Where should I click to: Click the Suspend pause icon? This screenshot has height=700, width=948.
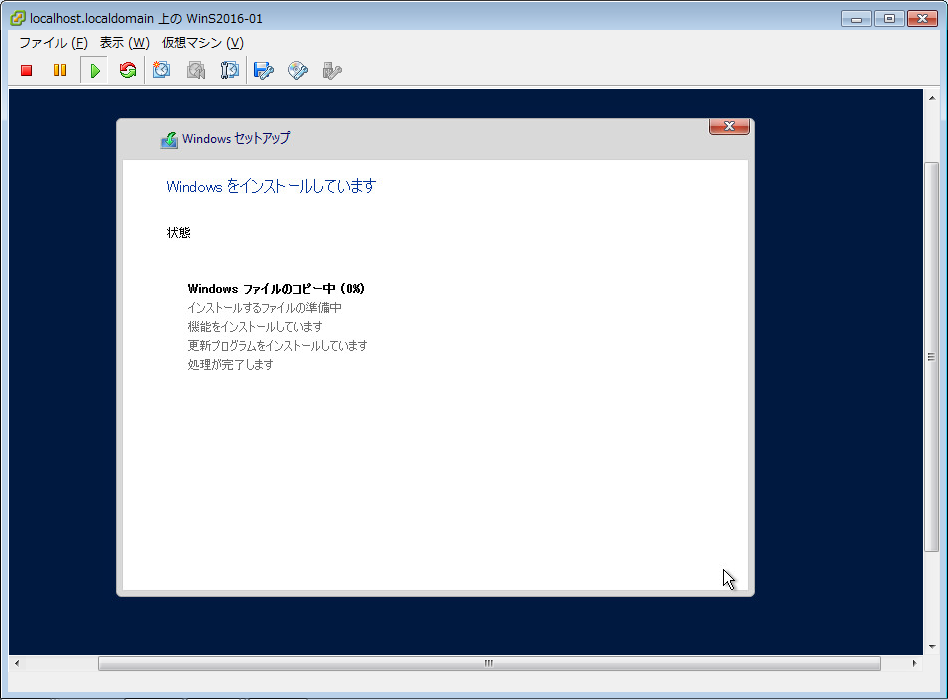(60, 71)
